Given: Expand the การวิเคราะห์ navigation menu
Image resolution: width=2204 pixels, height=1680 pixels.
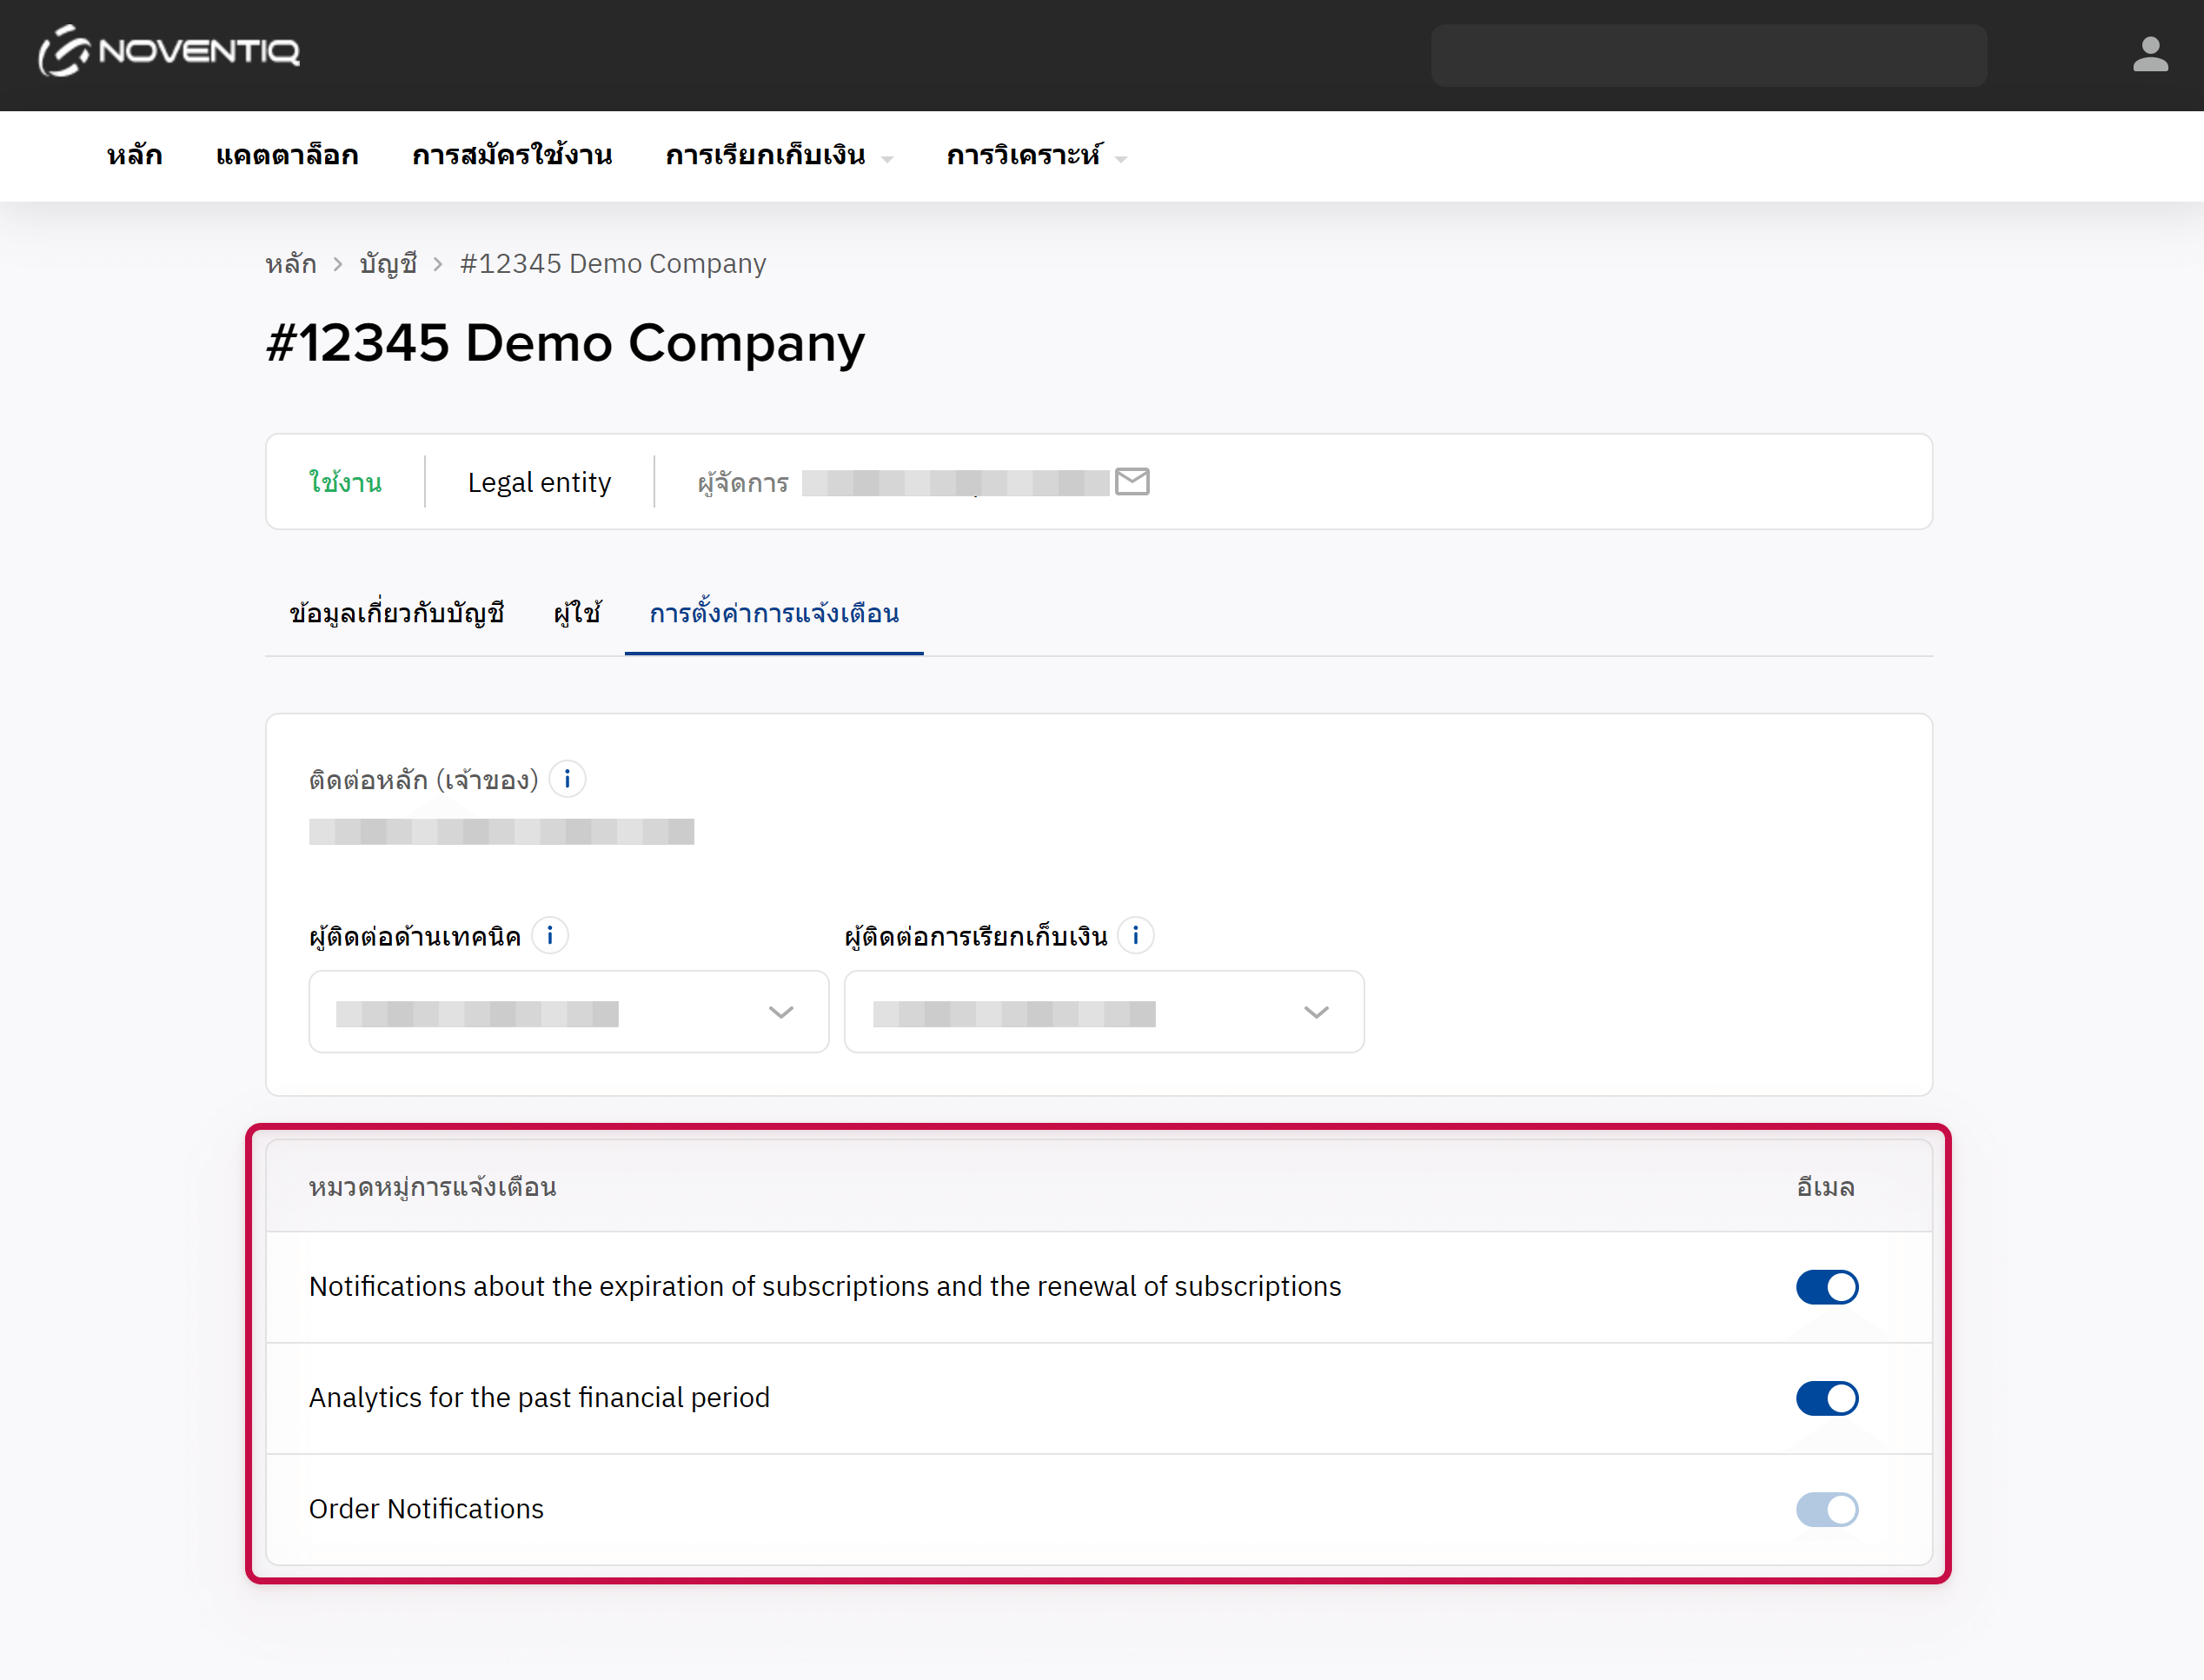Looking at the screenshot, I should tap(1035, 156).
